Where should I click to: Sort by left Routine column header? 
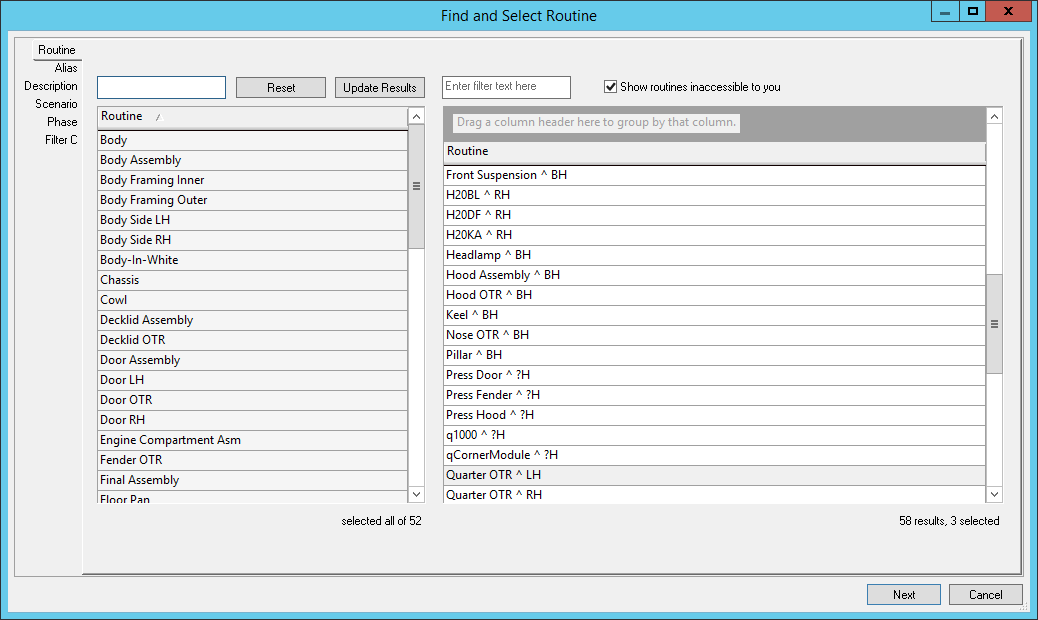(x=252, y=117)
